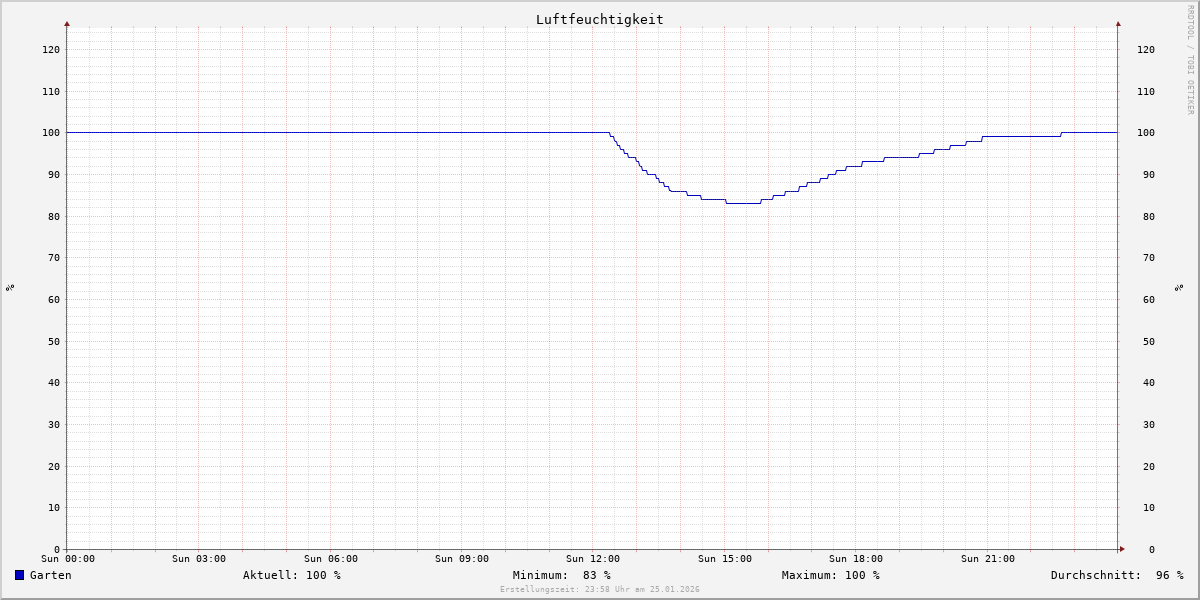Select the Garten legend label
The image size is (1200, 600).
coord(51,575)
